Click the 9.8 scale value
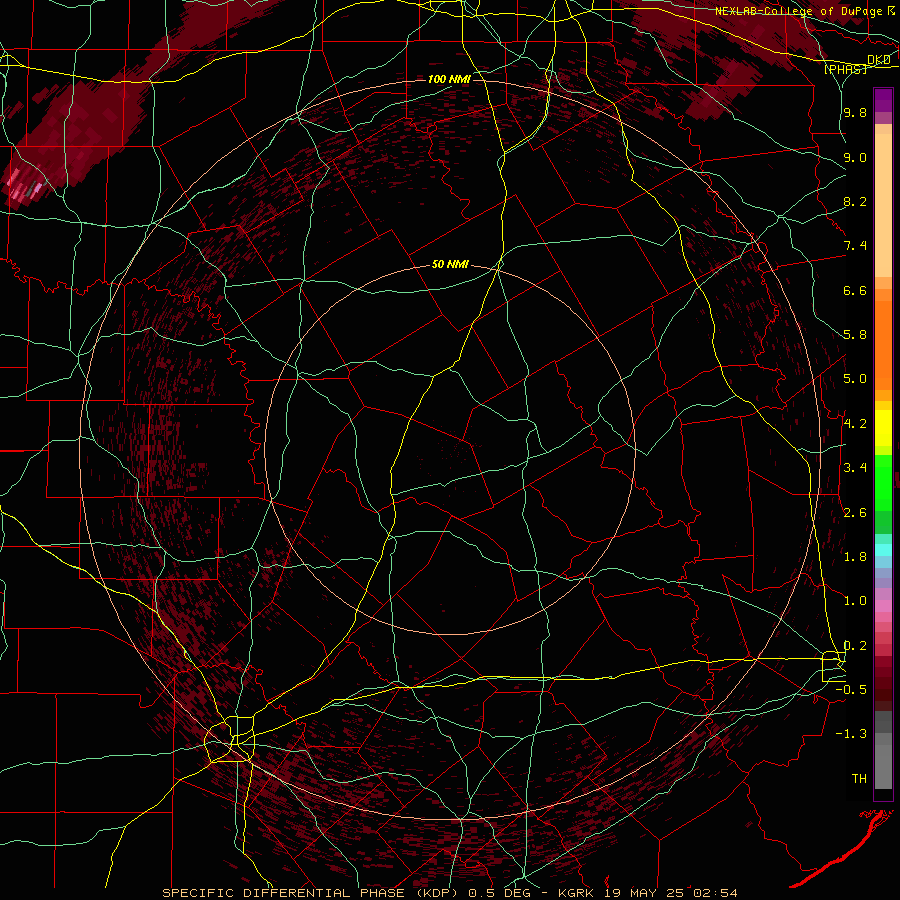 pos(855,112)
